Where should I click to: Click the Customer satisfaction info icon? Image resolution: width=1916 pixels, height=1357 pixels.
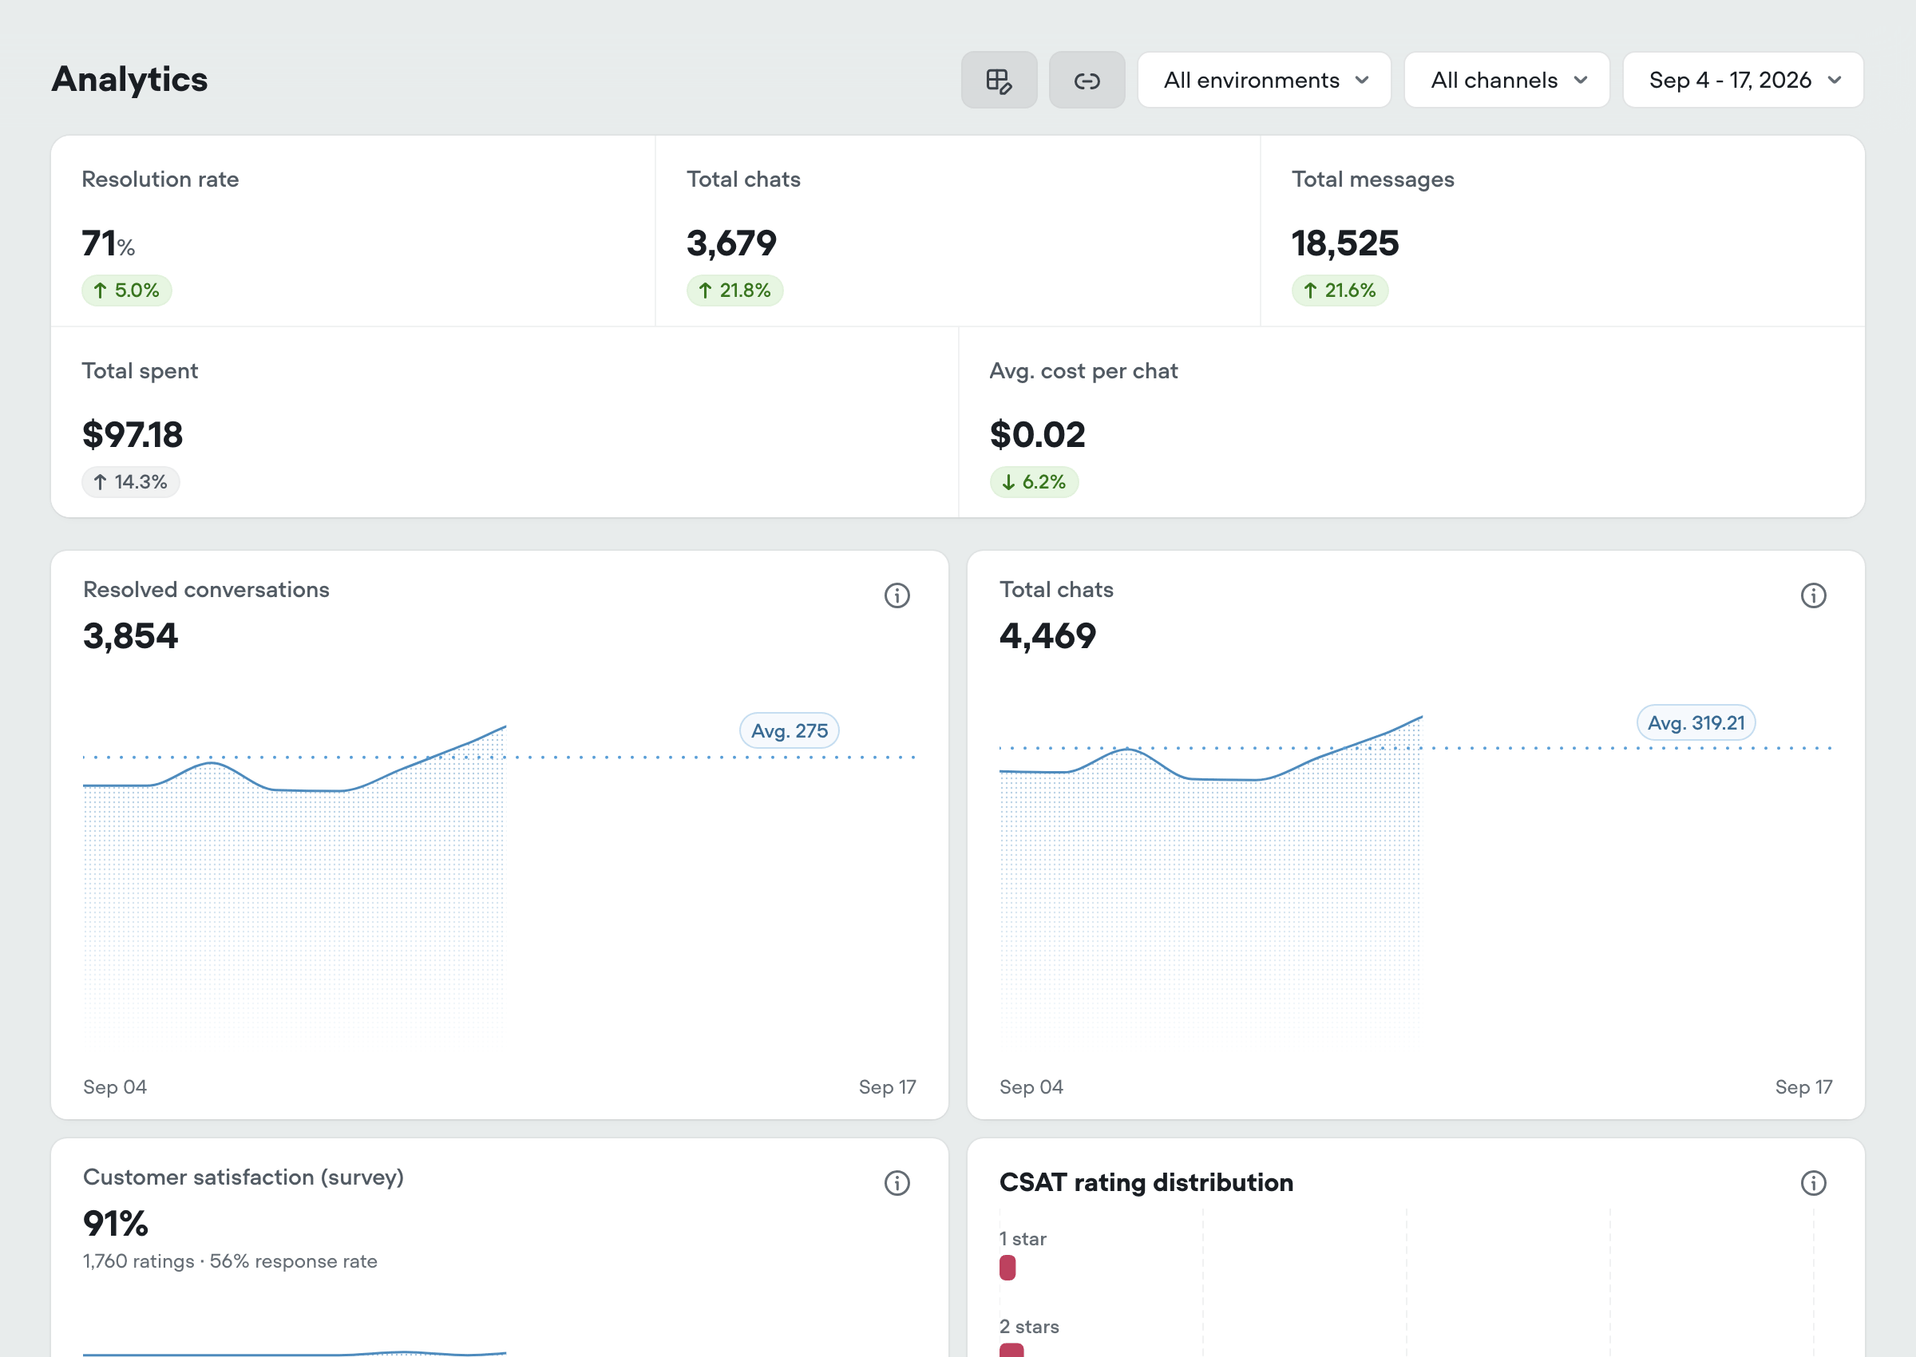click(897, 1183)
